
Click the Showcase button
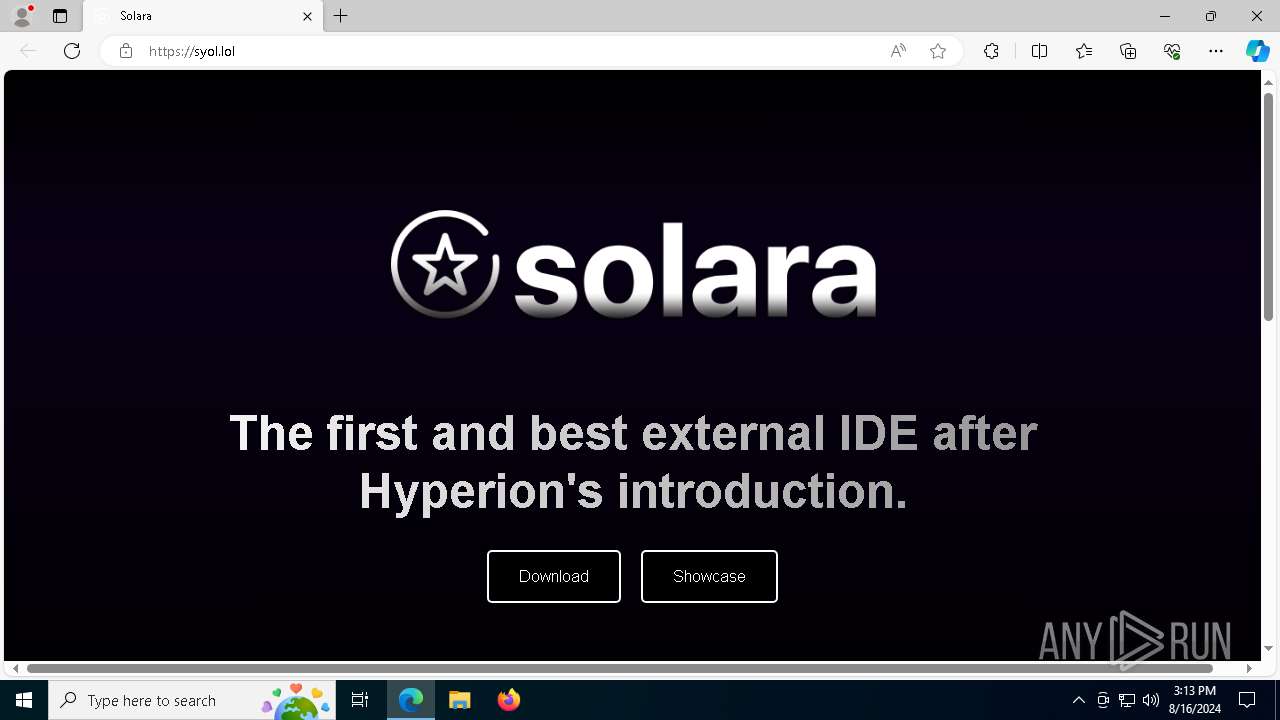click(x=709, y=576)
